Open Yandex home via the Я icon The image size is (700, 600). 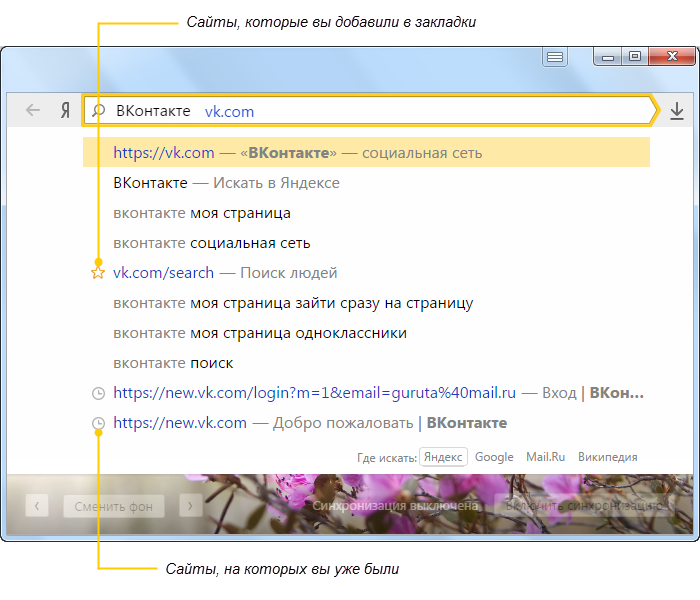65,110
